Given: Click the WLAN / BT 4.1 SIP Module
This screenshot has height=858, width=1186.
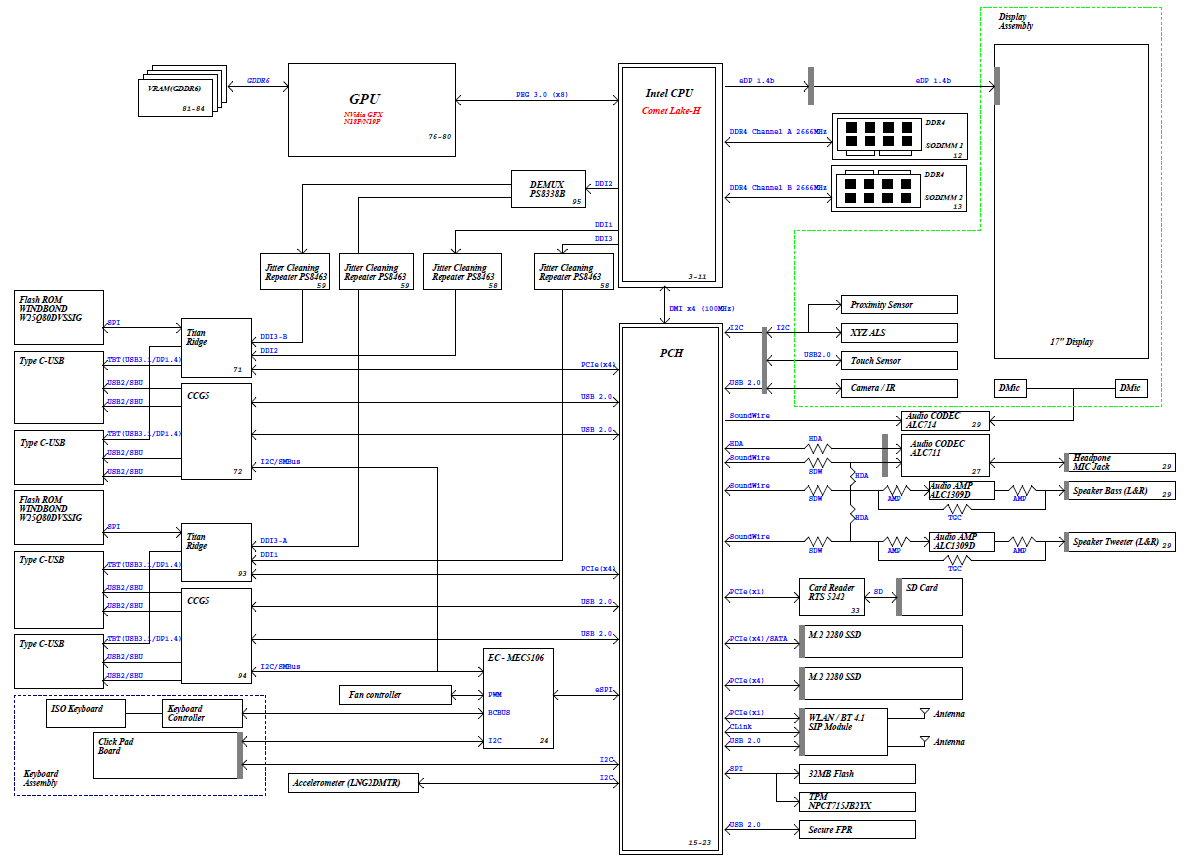Looking at the screenshot, I should click(x=845, y=733).
